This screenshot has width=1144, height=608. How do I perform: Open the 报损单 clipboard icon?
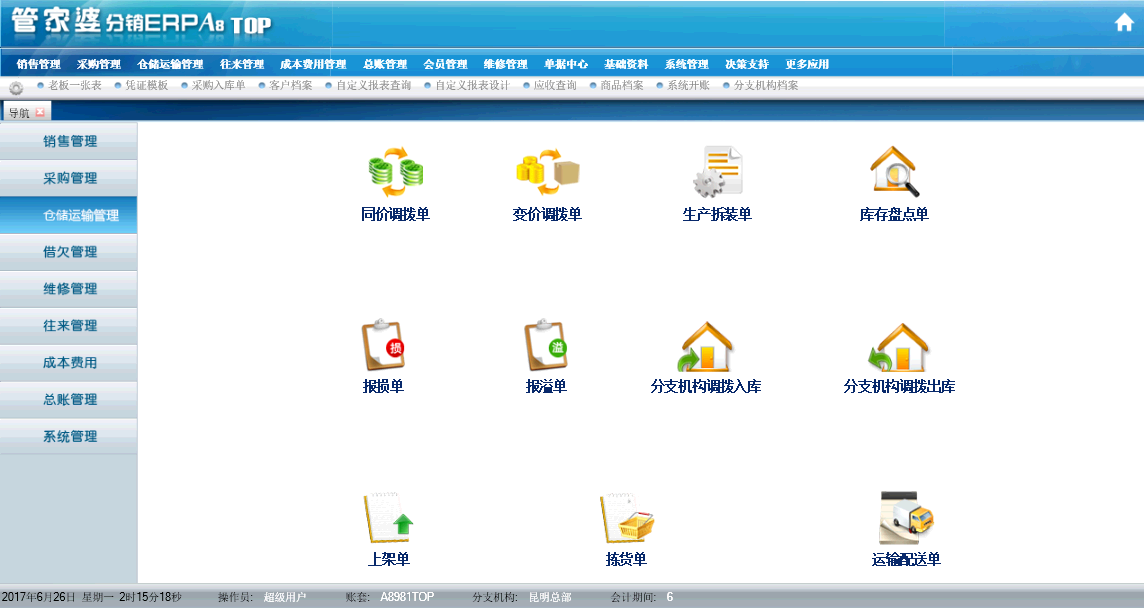coord(383,345)
